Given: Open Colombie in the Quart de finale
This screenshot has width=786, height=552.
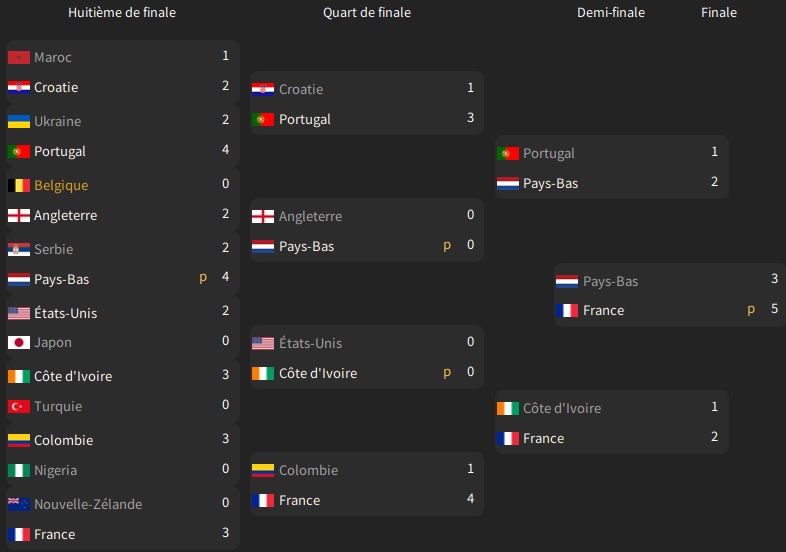Looking at the screenshot, I should (x=308, y=471).
